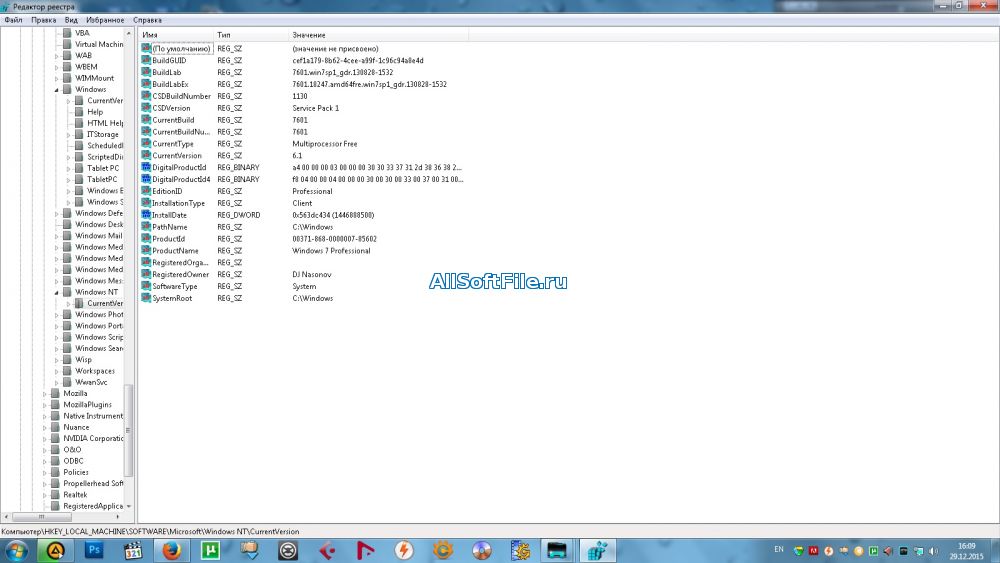The width and height of the screenshot is (1000, 563).
Task: Open uTorrent from the taskbar
Action: click(x=210, y=550)
